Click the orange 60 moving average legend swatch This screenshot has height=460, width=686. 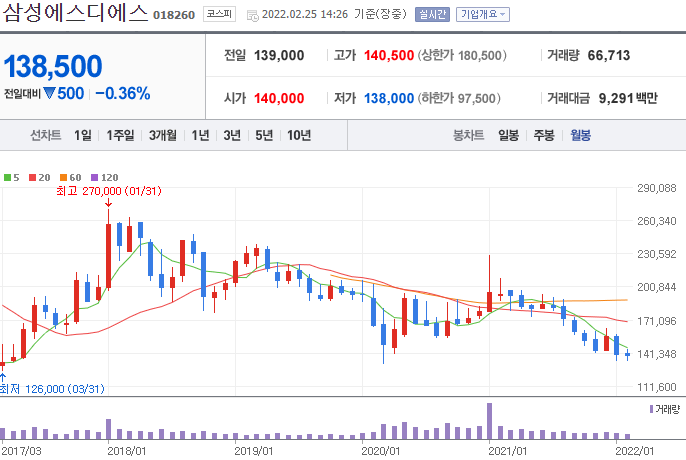tap(63, 177)
